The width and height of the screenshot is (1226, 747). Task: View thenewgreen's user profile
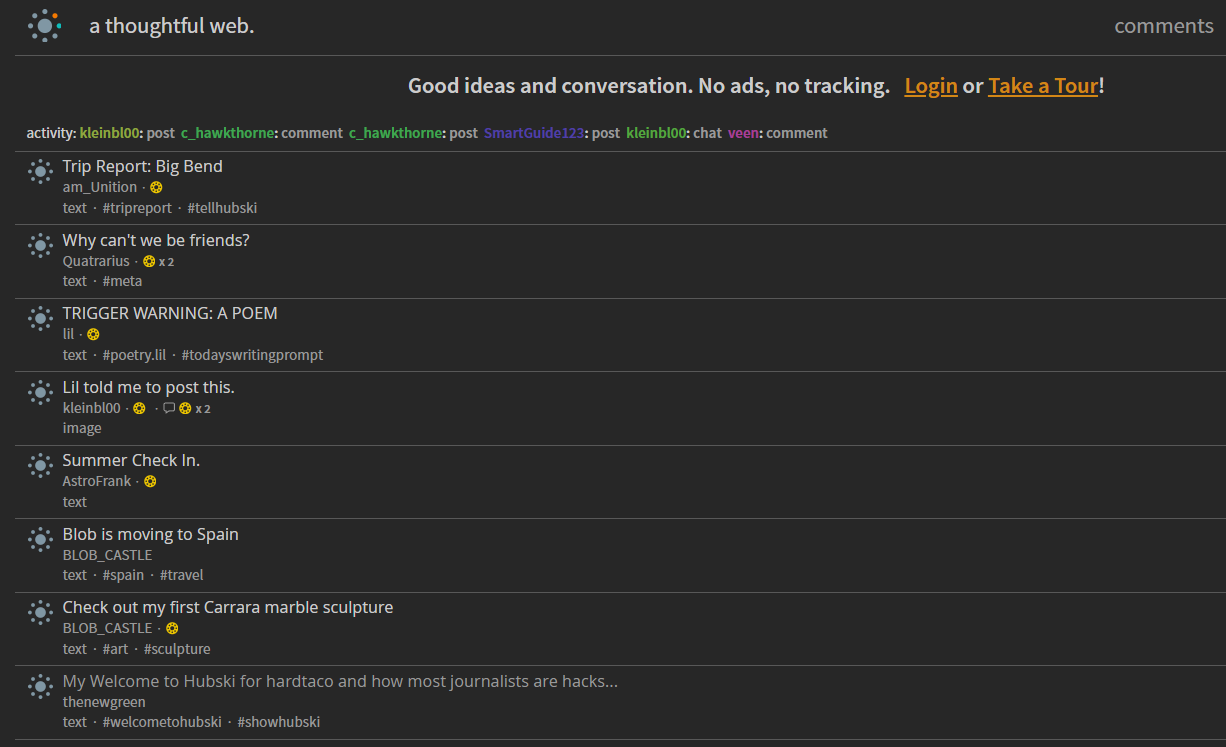point(104,702)
